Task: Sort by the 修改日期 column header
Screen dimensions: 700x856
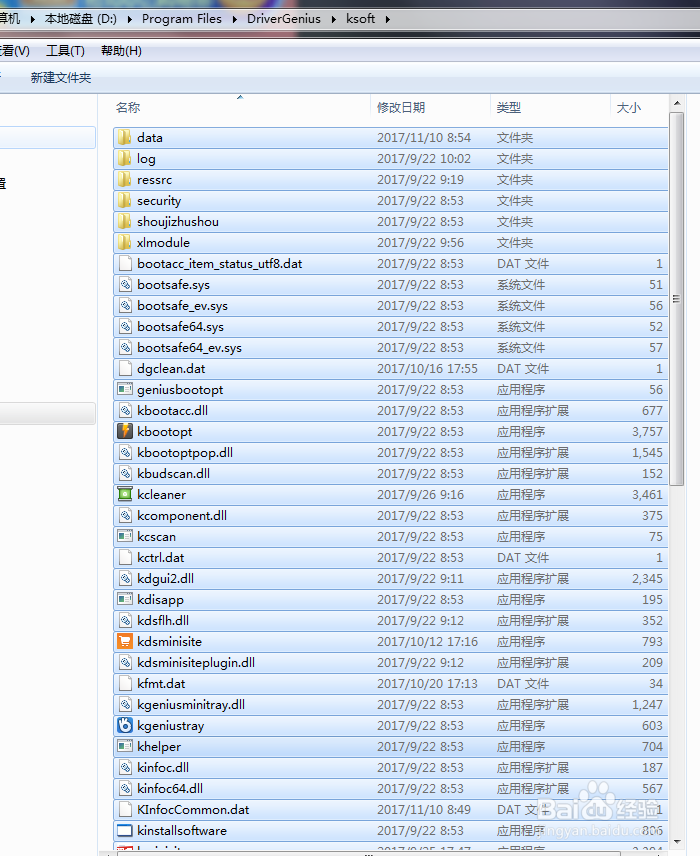Action: 430,107
